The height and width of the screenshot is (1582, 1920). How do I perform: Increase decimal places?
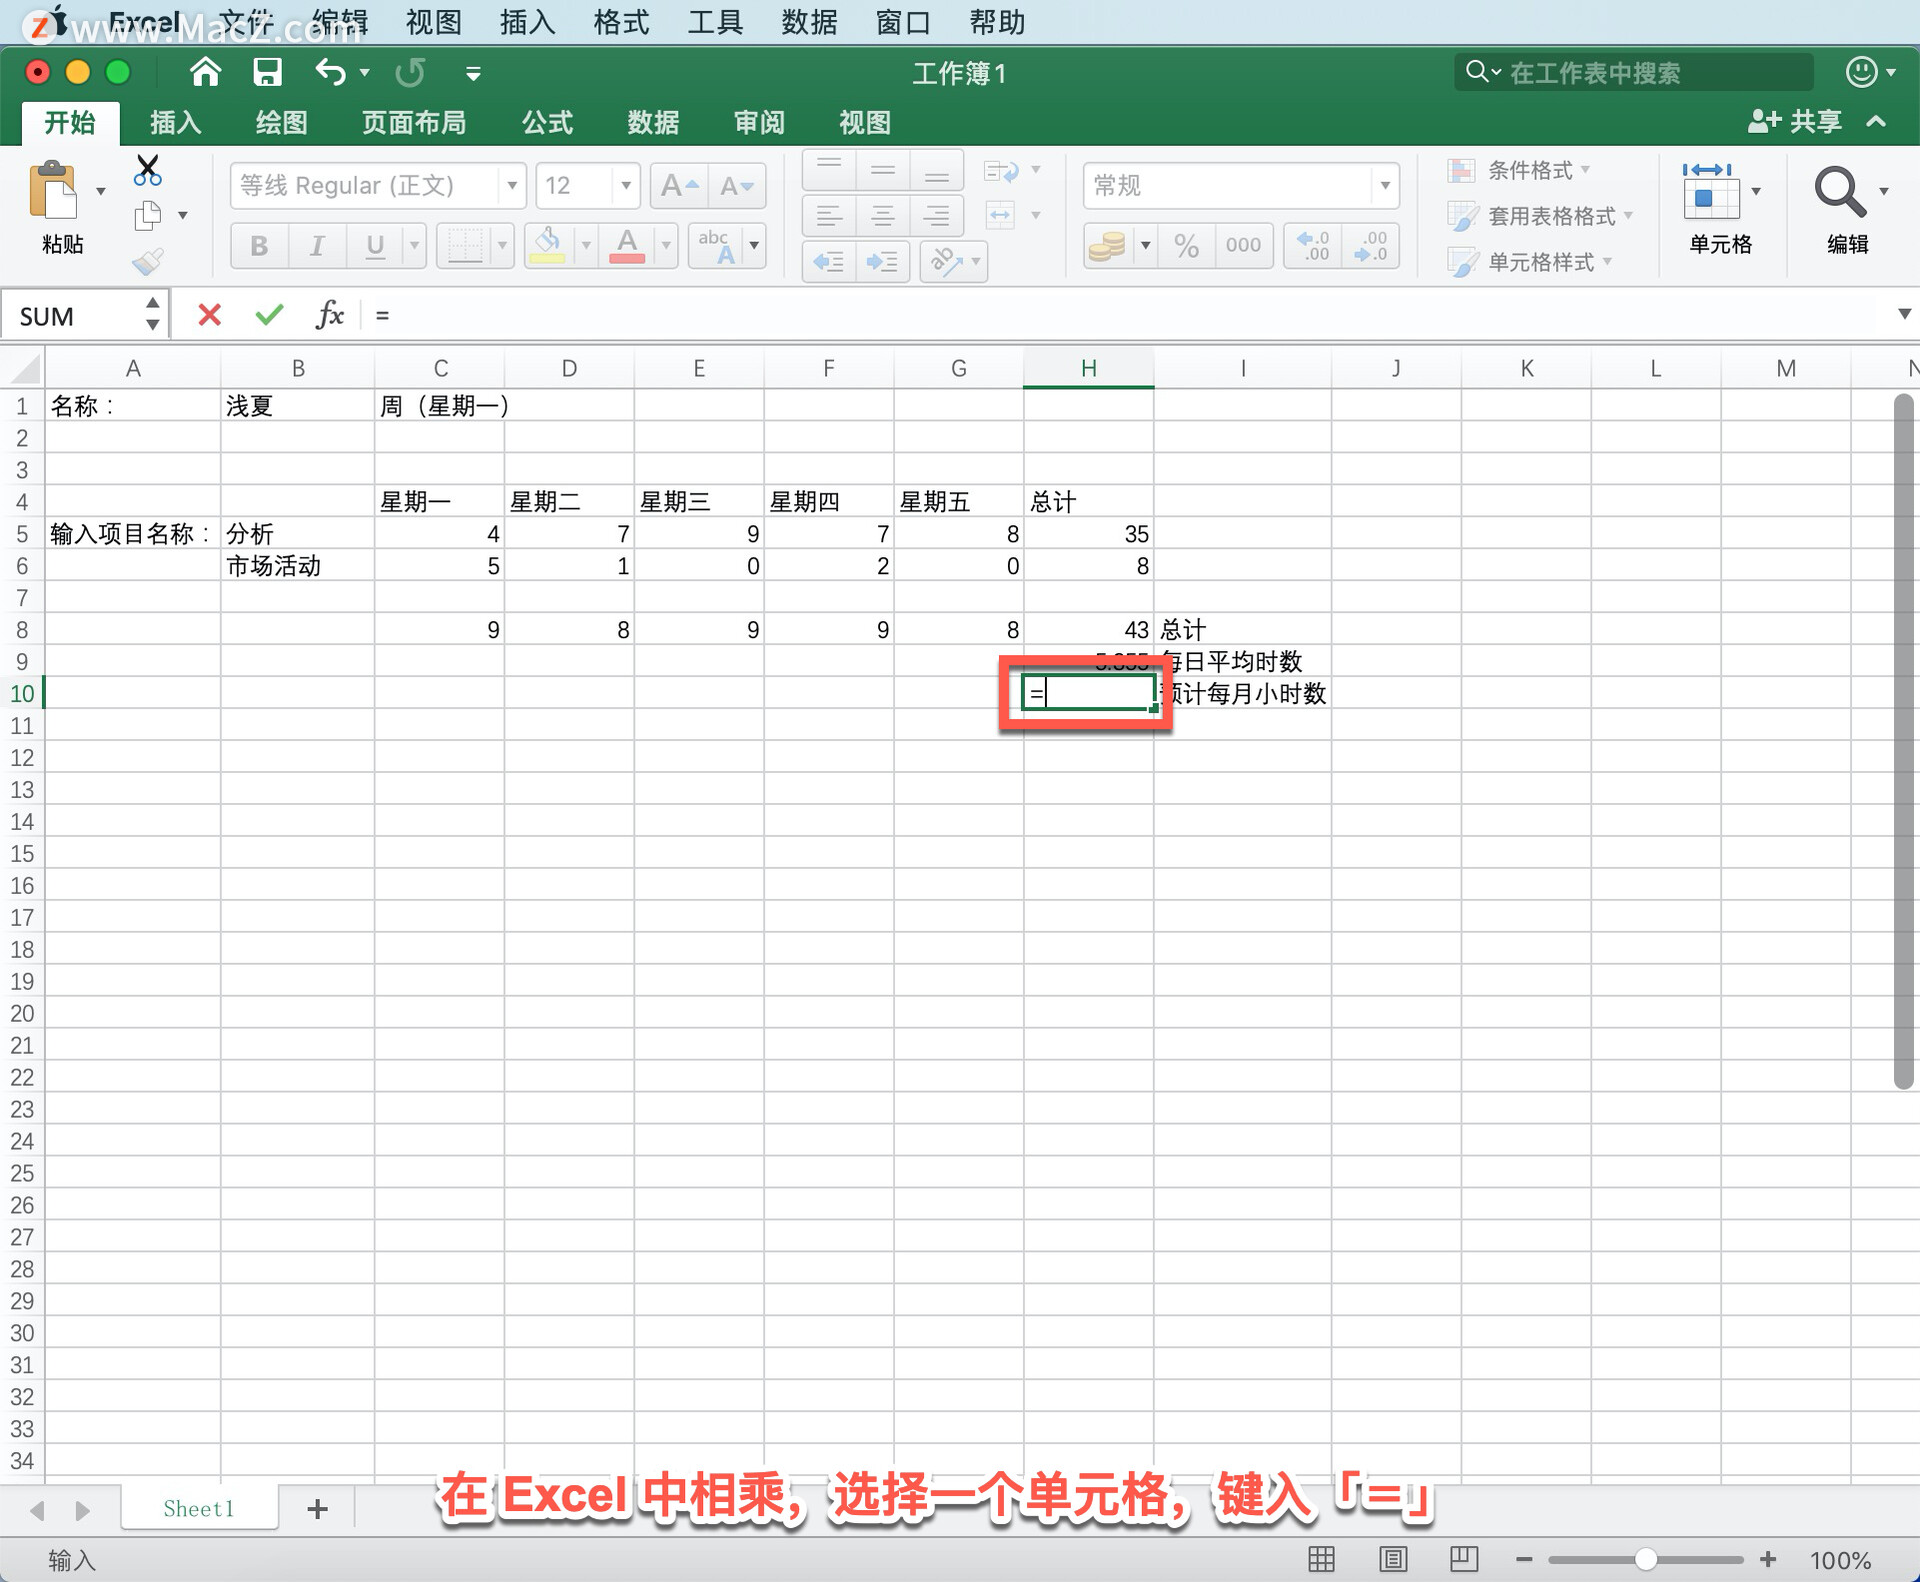pos(1313,245)
